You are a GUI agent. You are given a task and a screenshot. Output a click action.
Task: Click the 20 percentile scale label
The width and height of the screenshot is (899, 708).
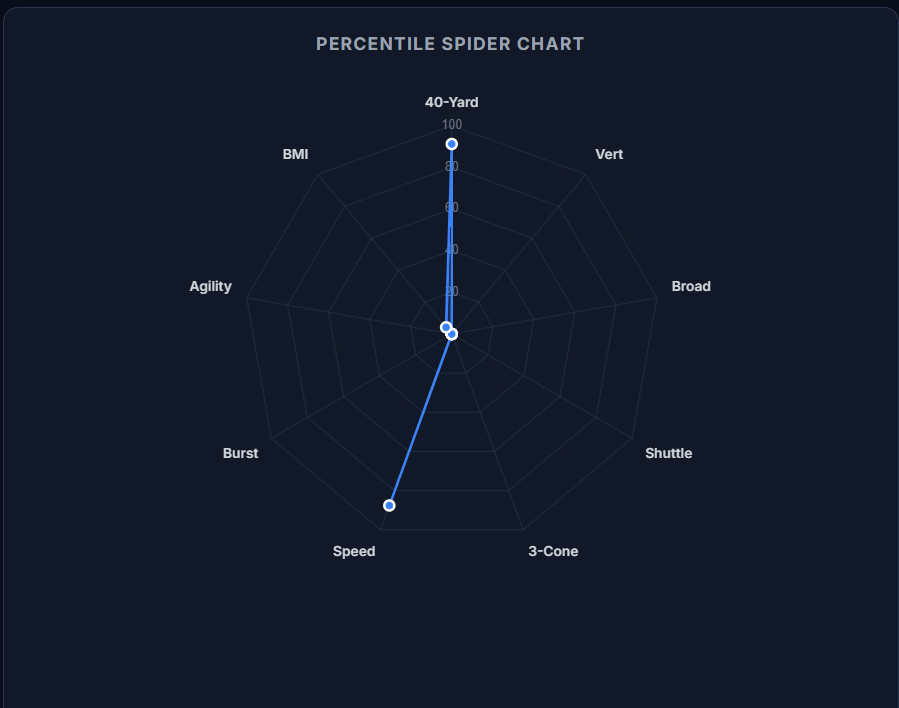(452, 292)
